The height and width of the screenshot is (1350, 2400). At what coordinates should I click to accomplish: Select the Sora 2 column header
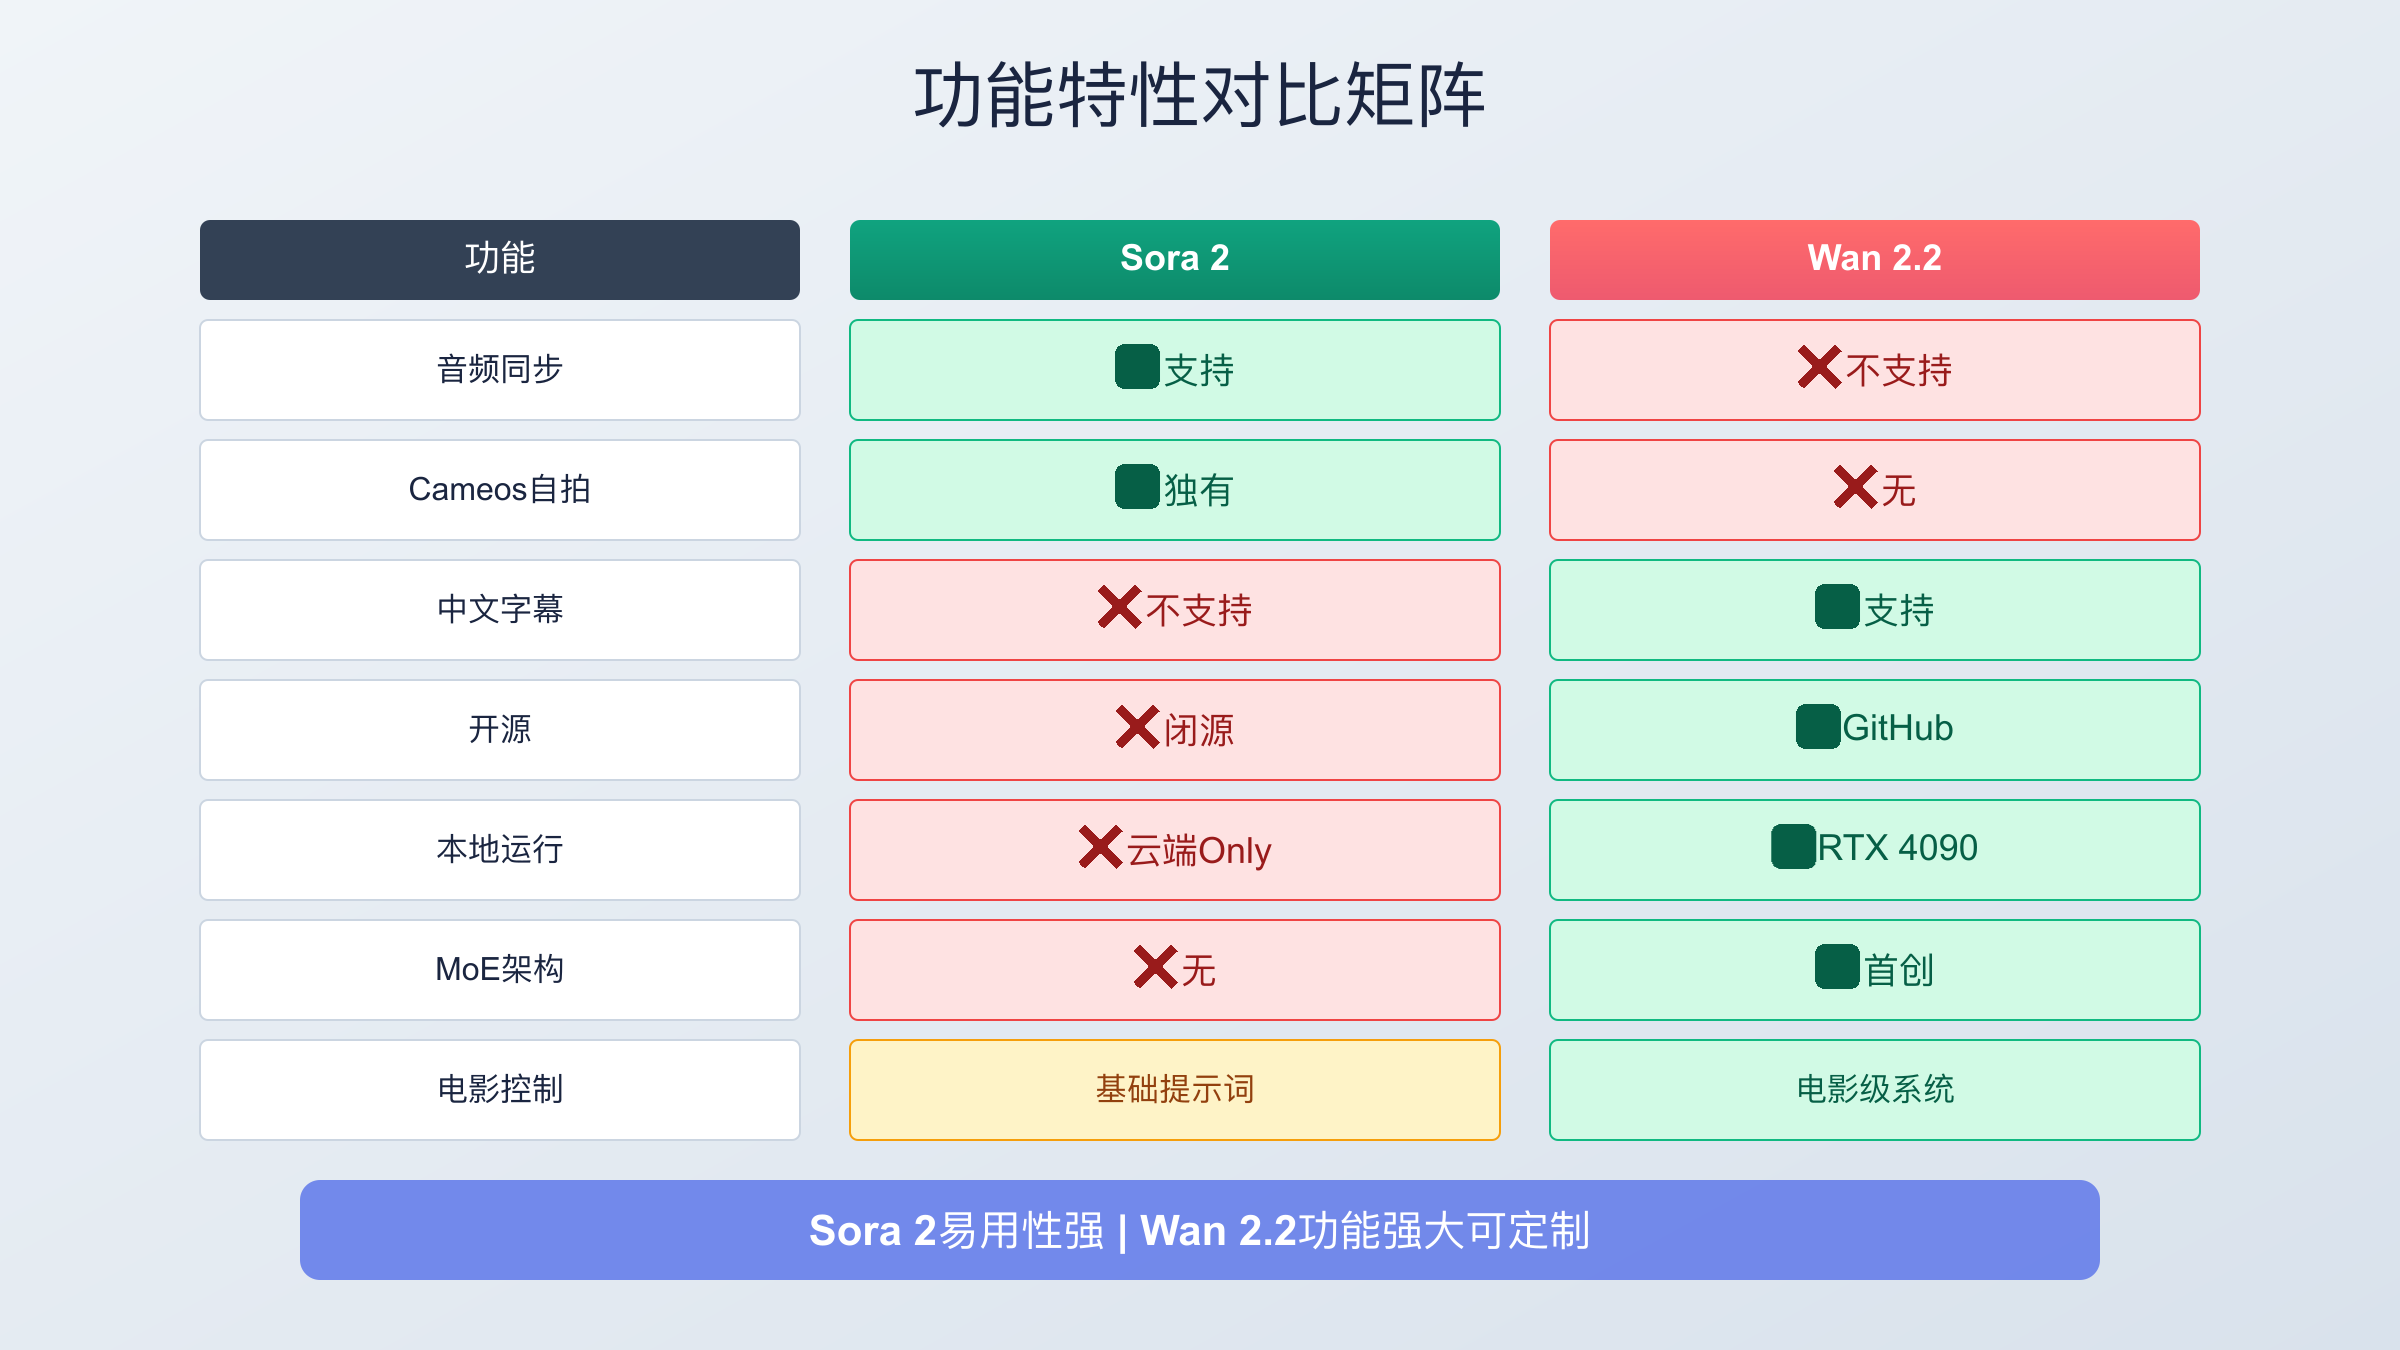pos(1174,259)
